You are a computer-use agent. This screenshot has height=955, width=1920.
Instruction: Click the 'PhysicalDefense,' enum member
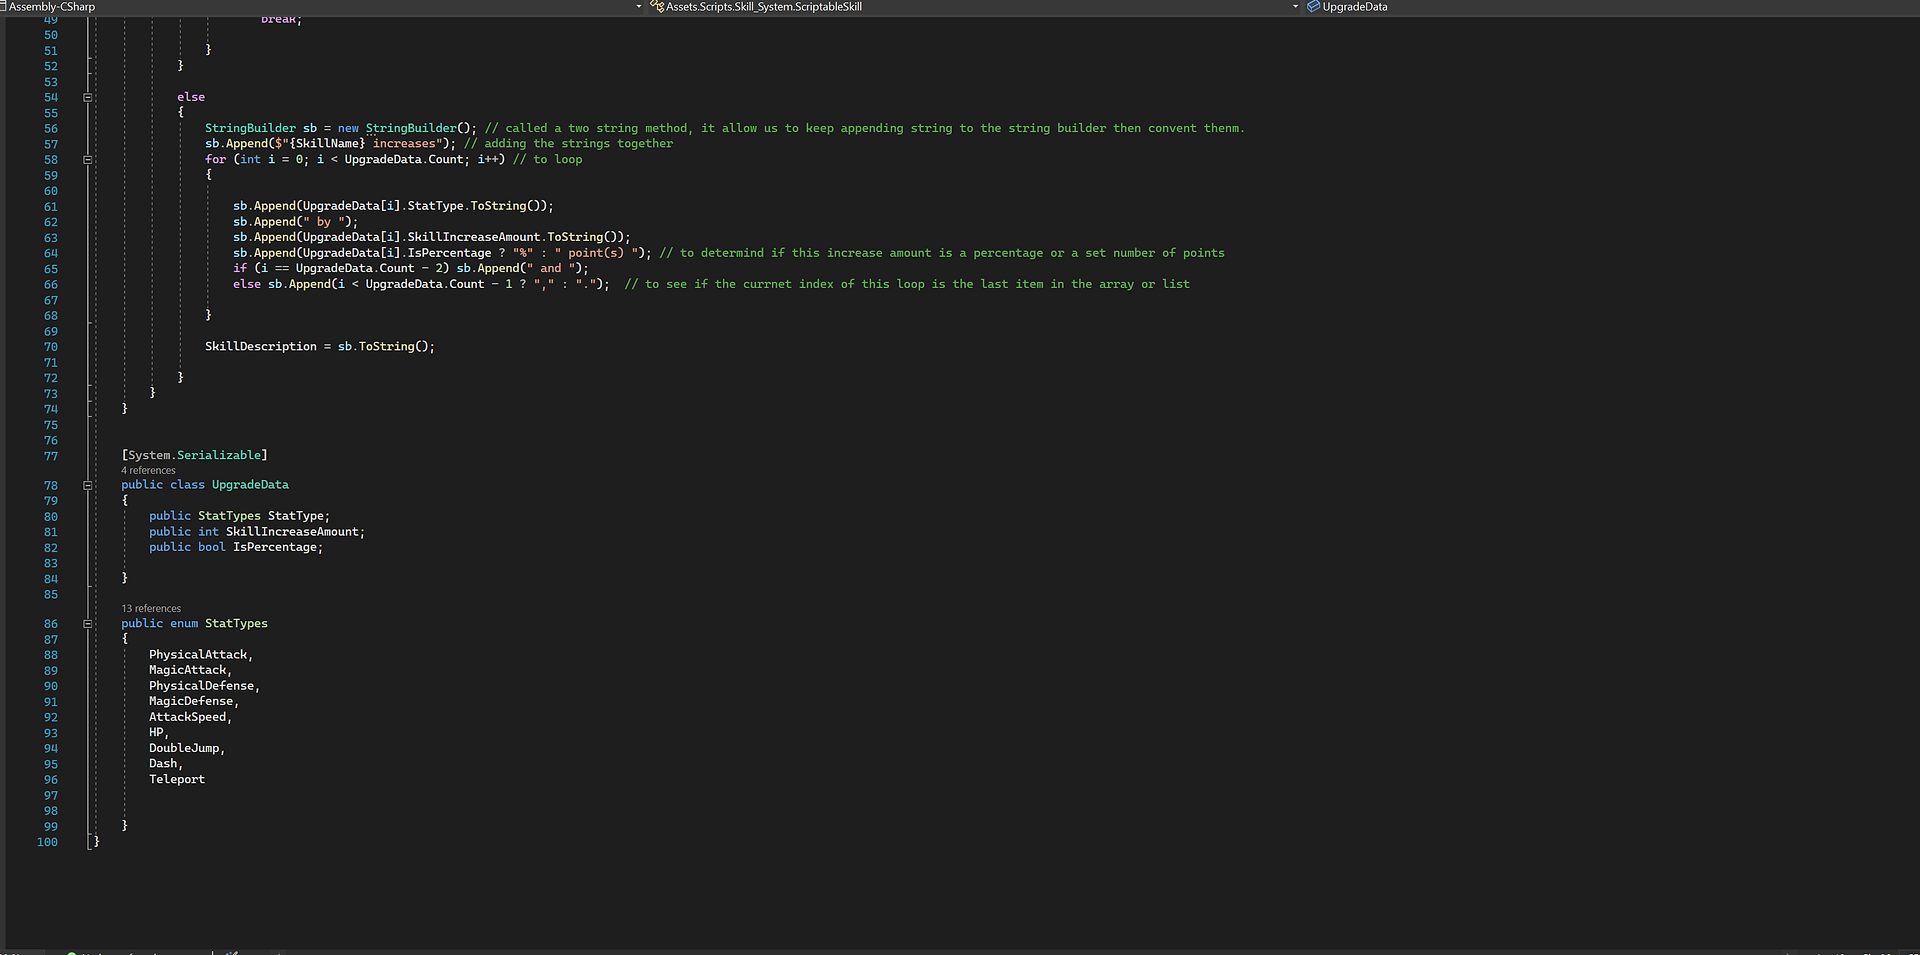coord(204,686)
